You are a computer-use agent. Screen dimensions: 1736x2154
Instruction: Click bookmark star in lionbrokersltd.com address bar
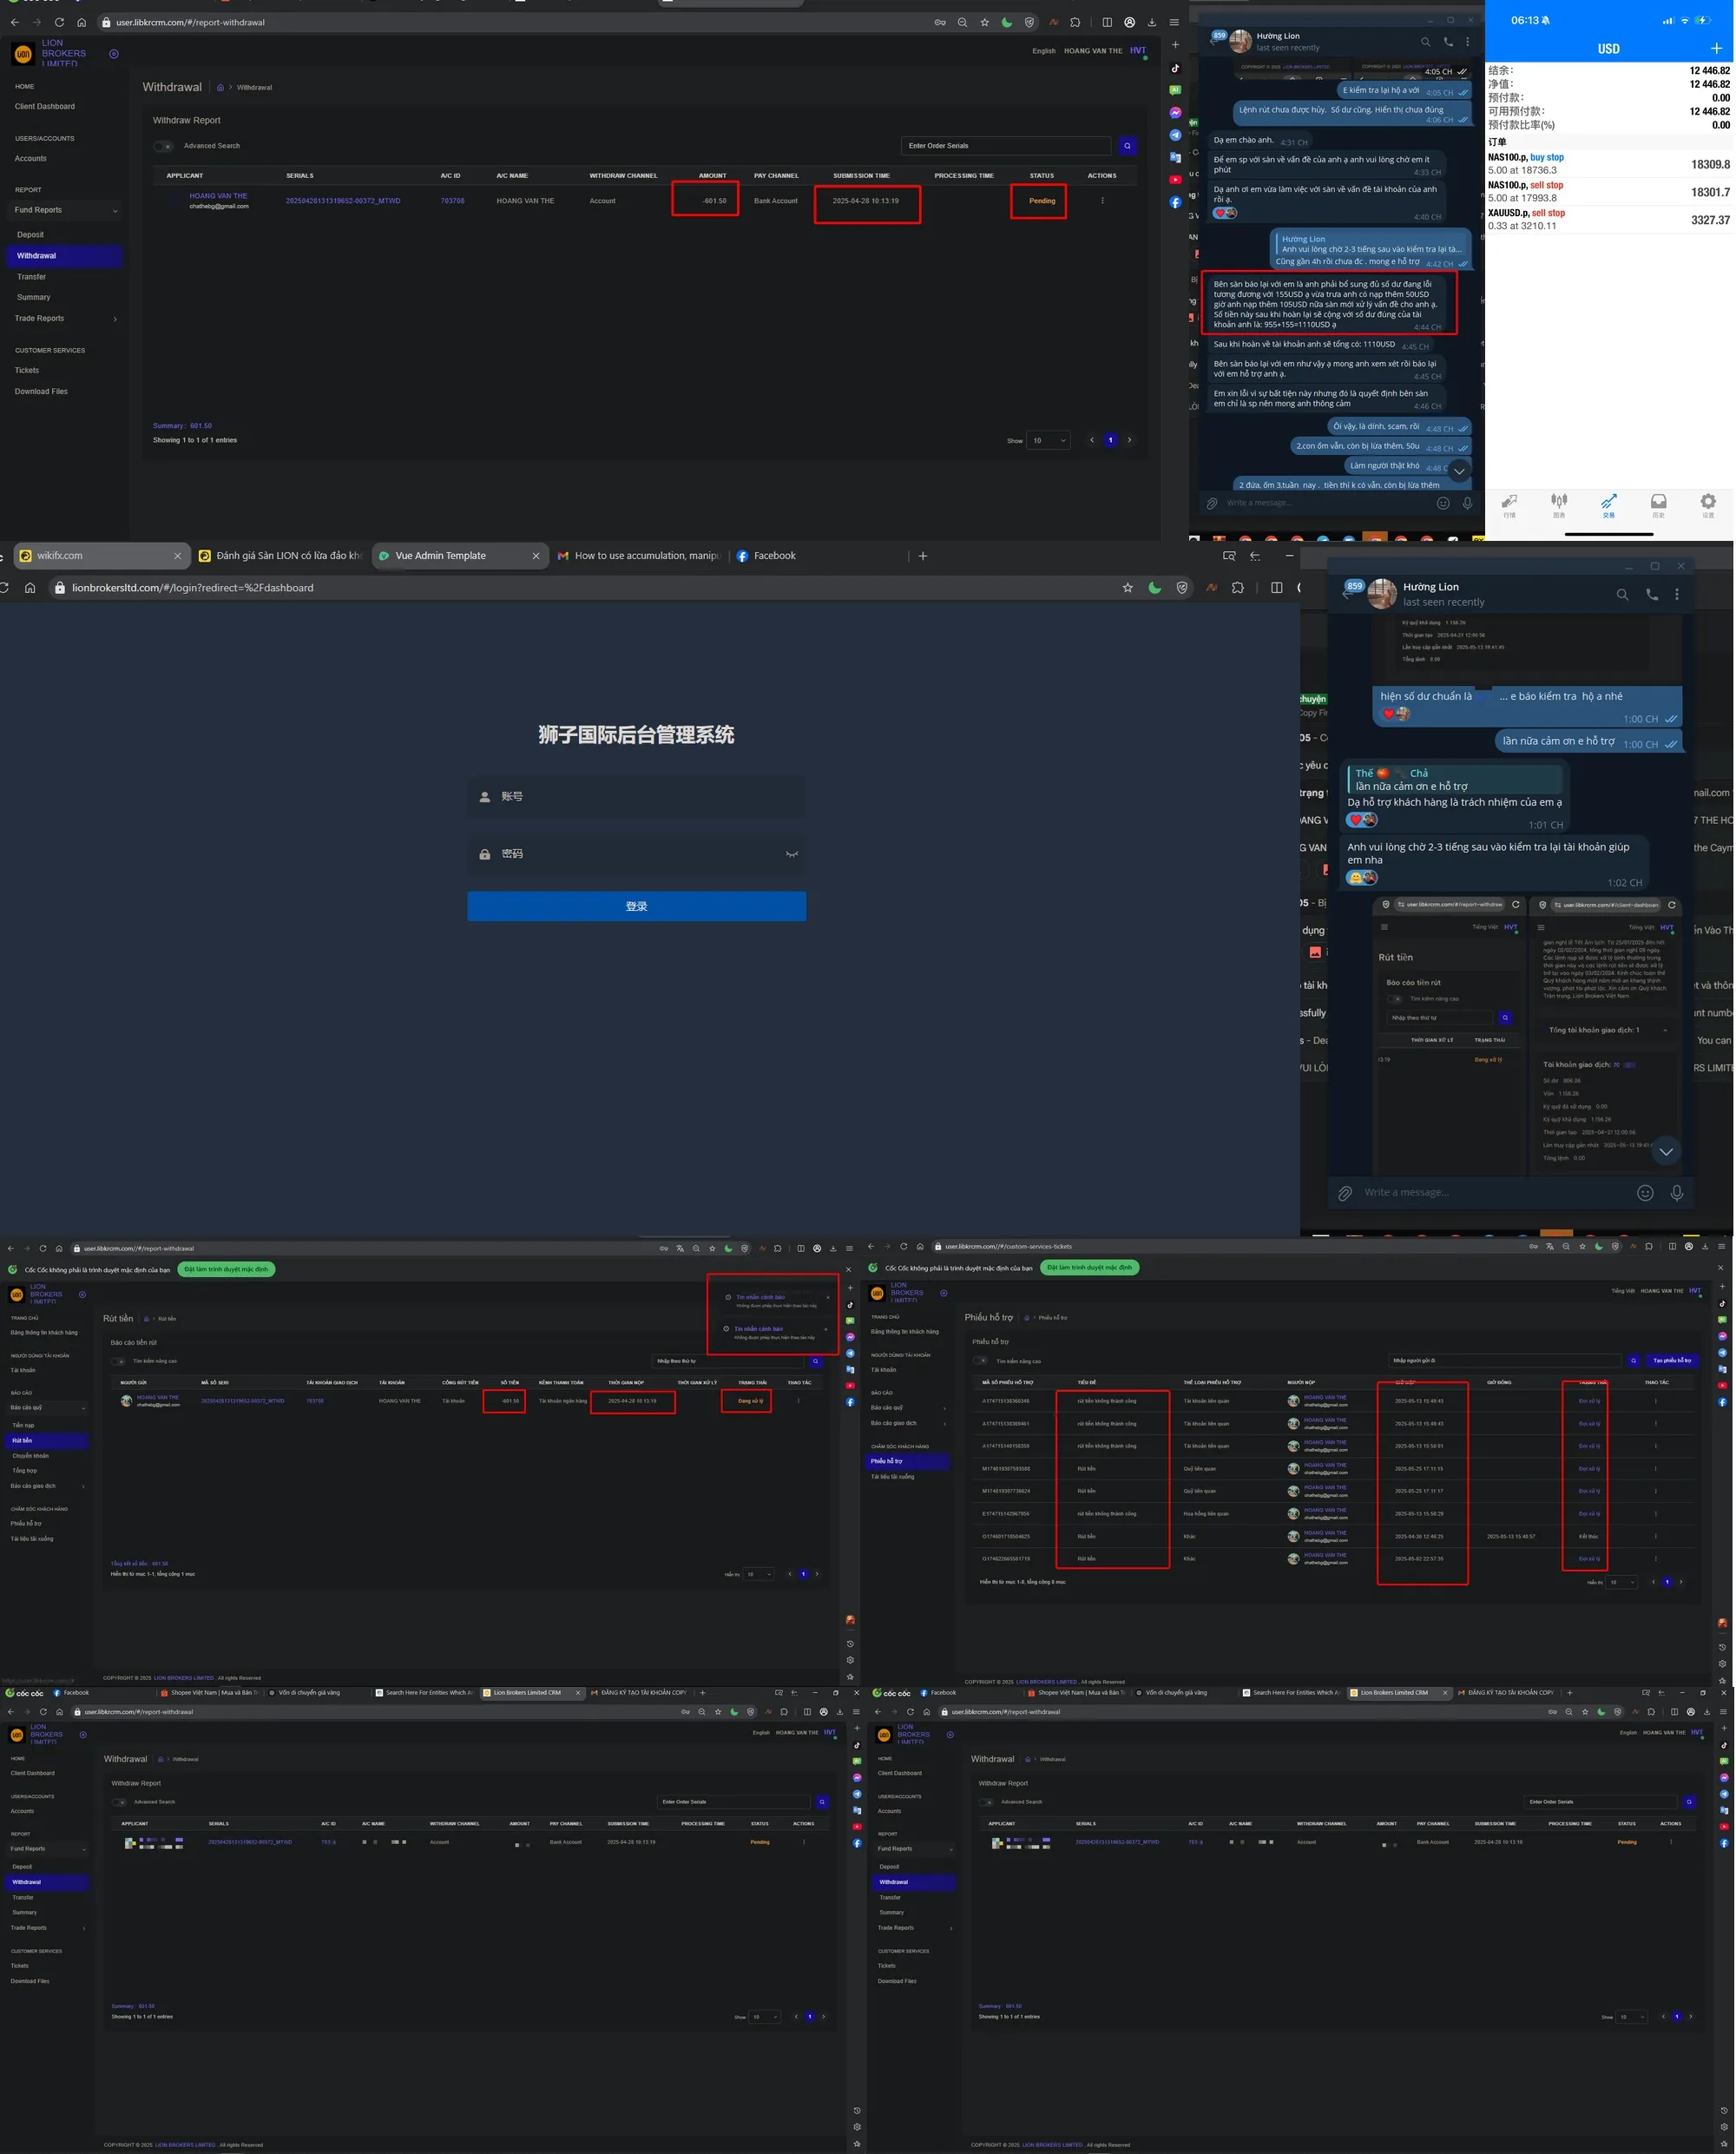coord(1128,588)
